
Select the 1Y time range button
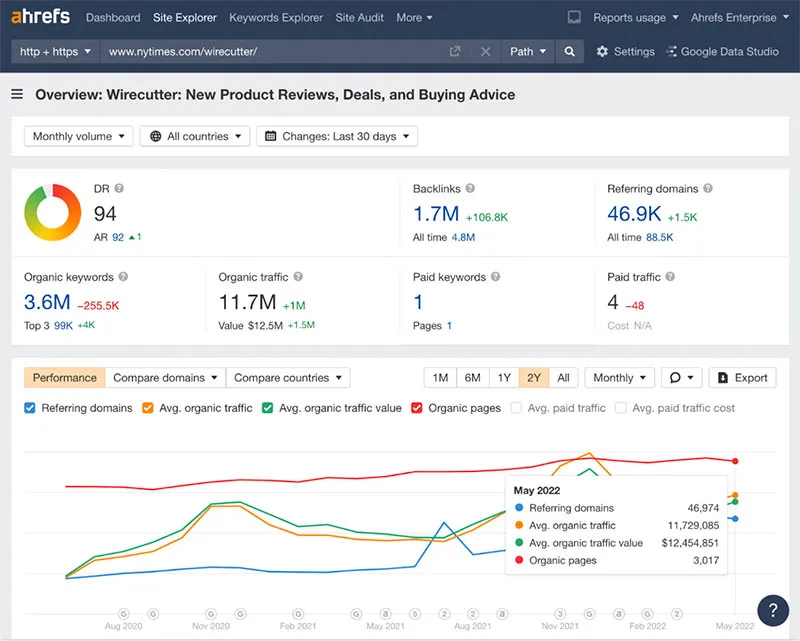click(503, 378)
